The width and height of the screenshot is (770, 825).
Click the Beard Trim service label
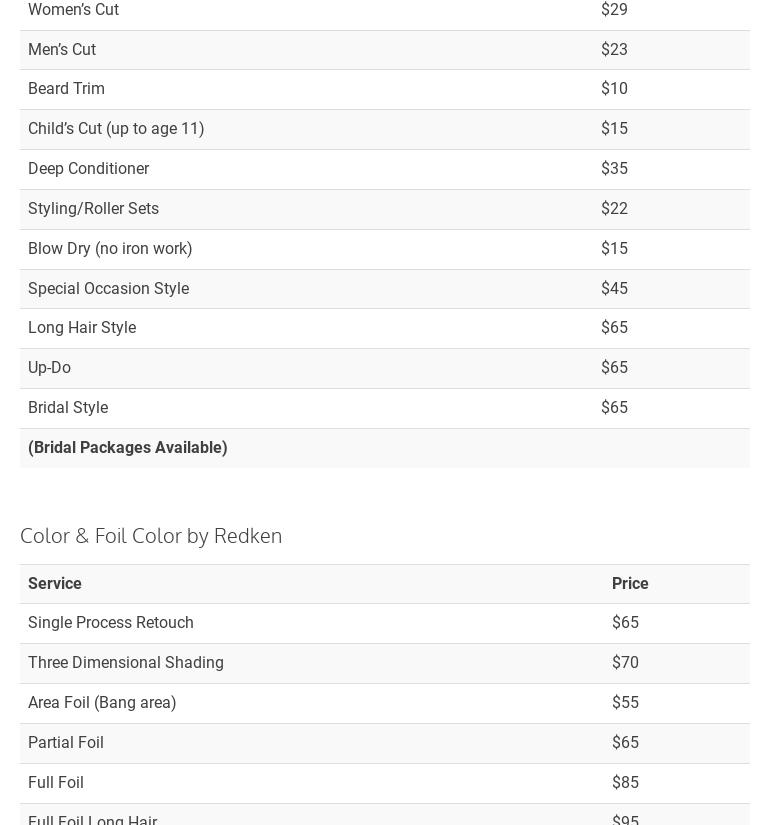click(66, 89)
